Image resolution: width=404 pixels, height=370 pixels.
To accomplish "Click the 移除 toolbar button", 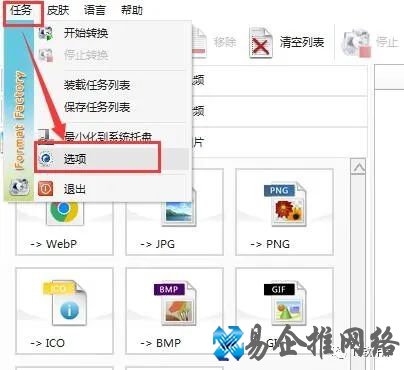I will 215,42.
